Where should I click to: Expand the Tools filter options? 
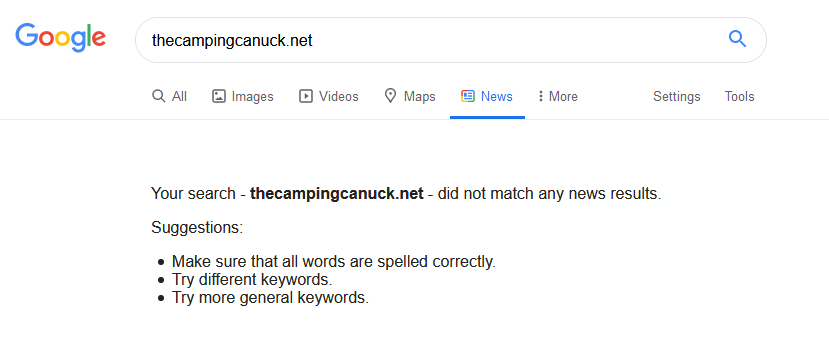(739, 96)
